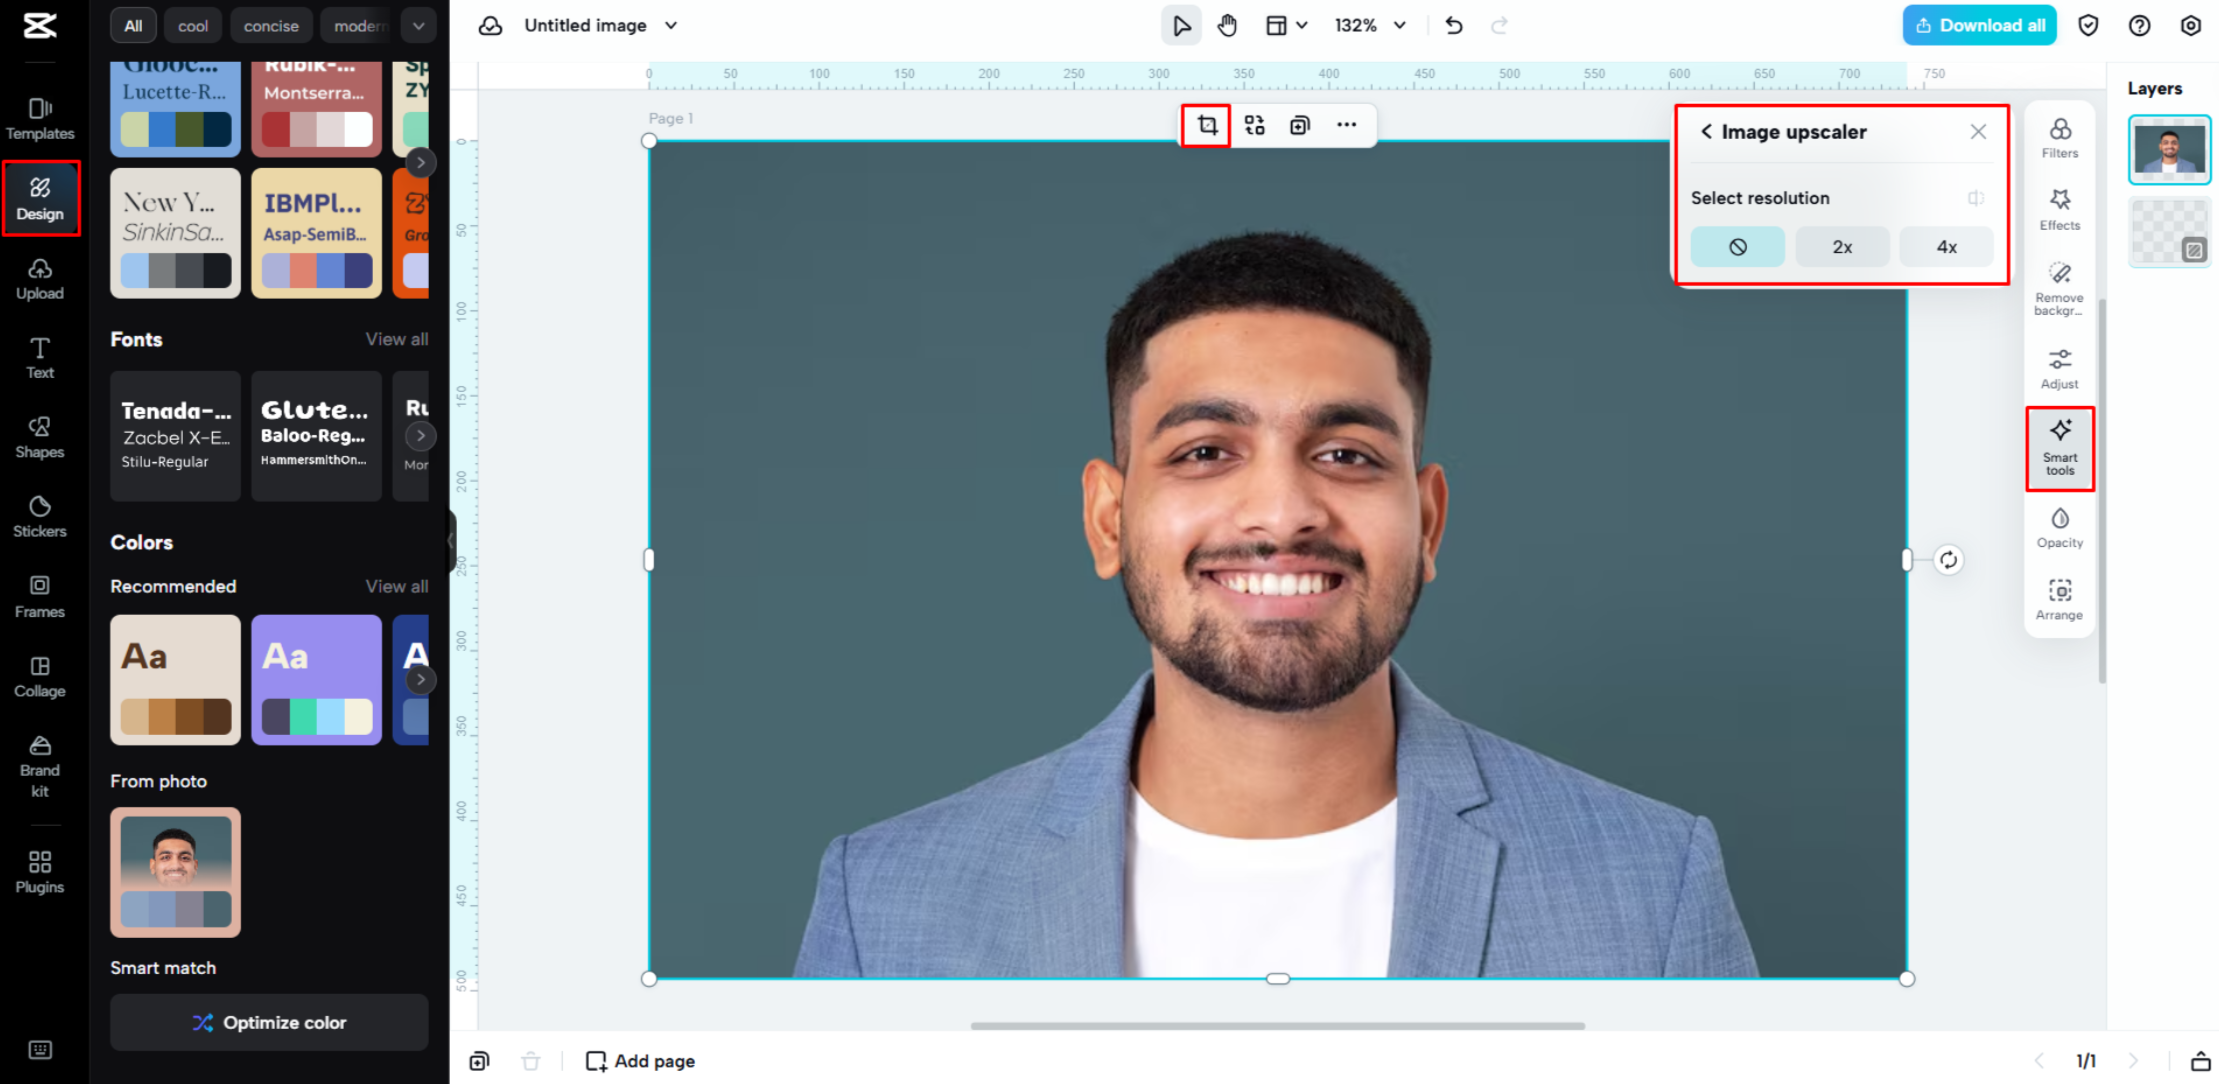Select the cool style filter tab
The width and height of the screenshot is (2219, 1084).
tap(193, 26)
